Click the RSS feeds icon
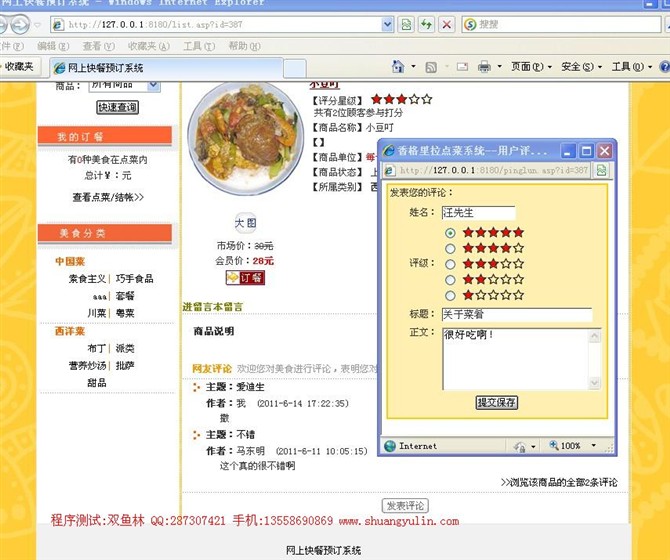Screen dimensions: 670x560 [431, 67]
